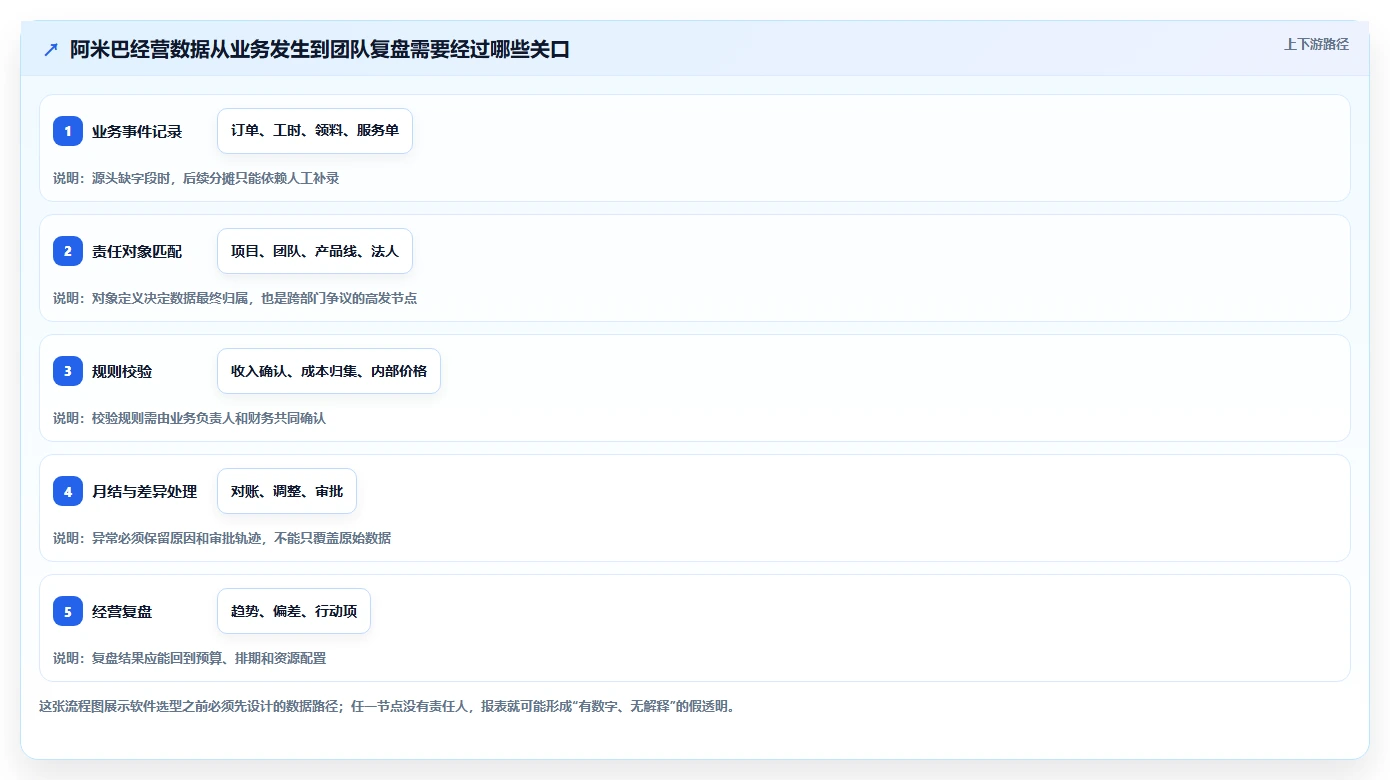The width and height of the screenshot is (1390, 780).
Task: Select the 规则校验 step title
Action: coord(122,371)
